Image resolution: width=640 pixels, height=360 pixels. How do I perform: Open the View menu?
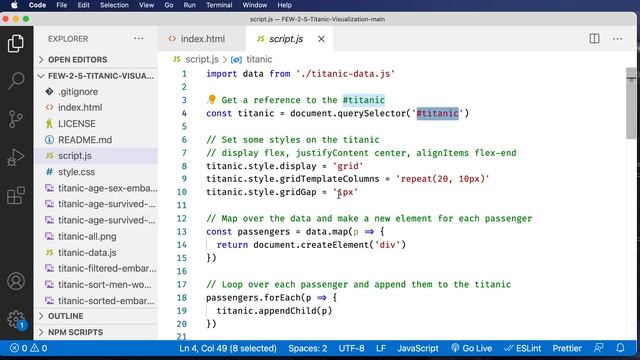coord(146,5)
